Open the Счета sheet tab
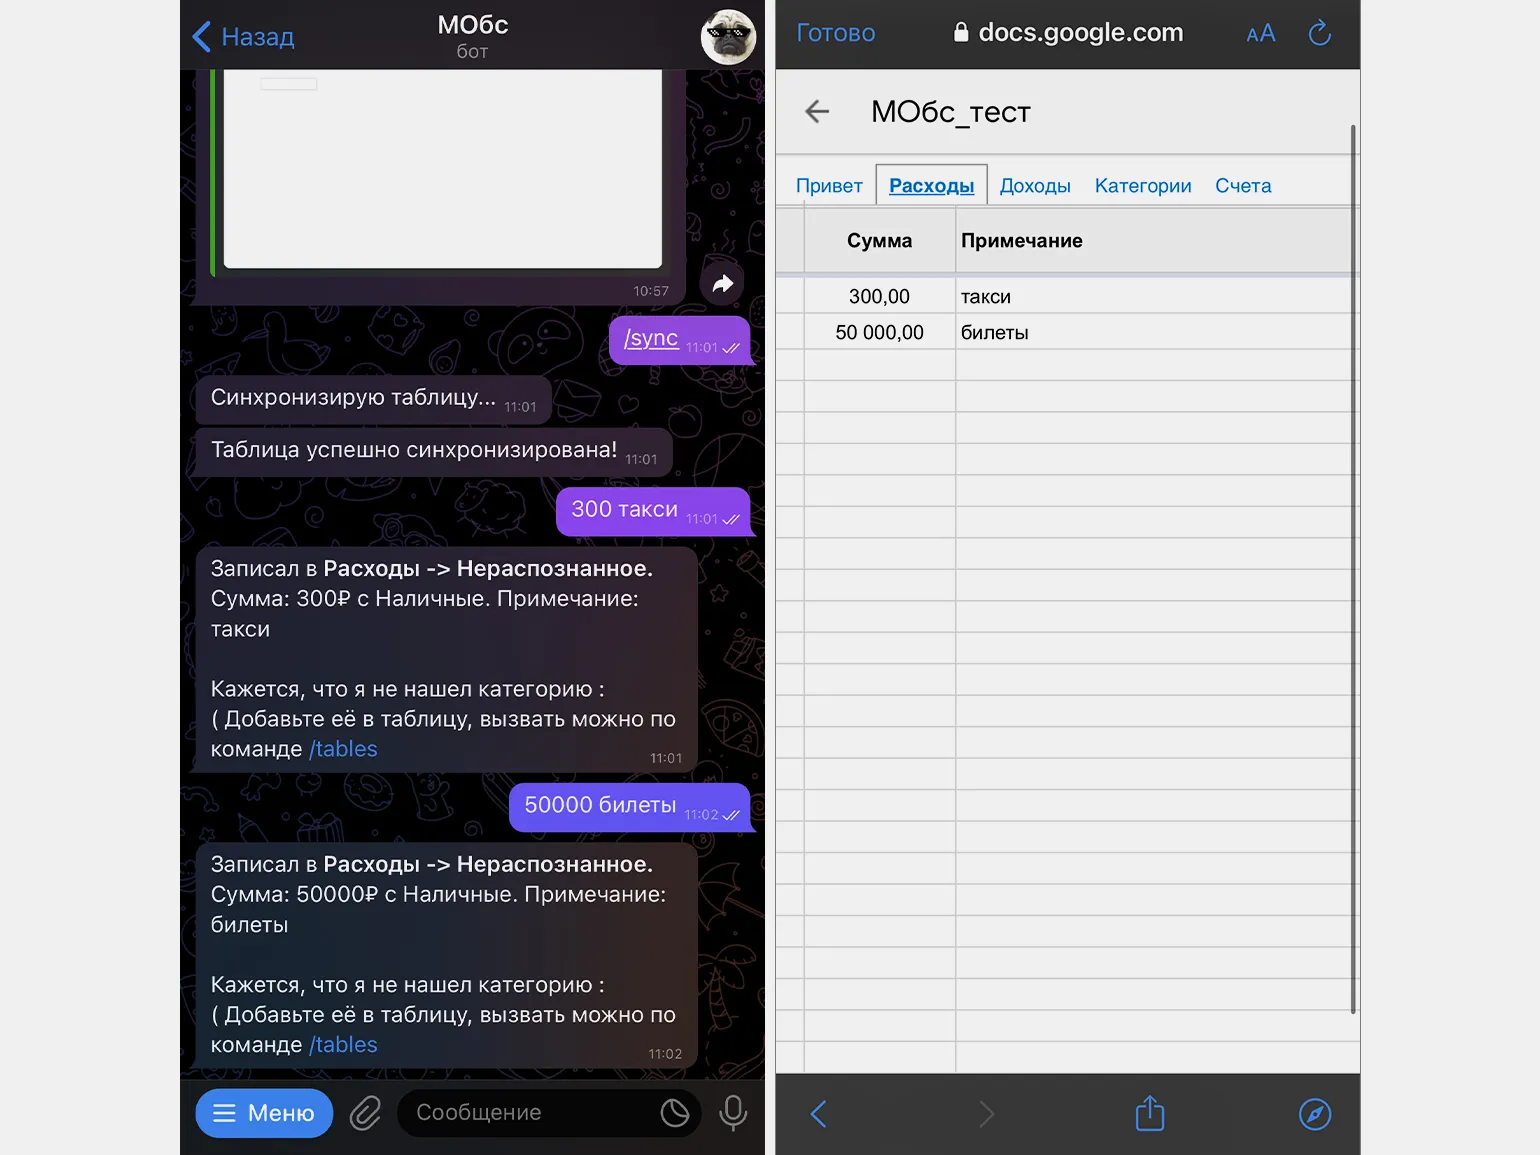Viewport: 1540px width, 1155px height. tap(1243, 186)
